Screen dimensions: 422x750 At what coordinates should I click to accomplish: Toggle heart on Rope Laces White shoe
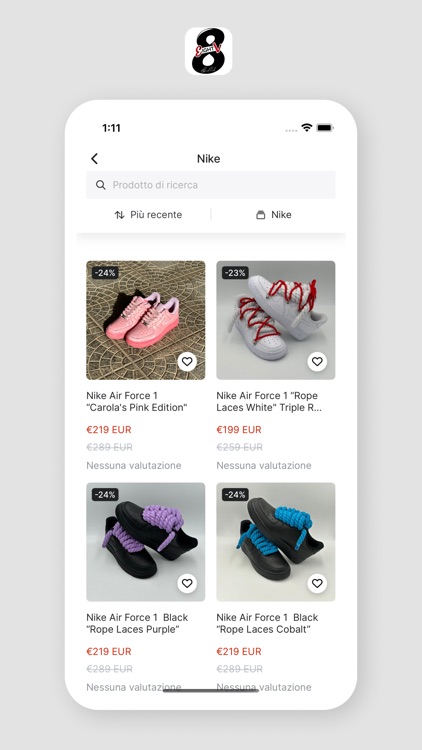(x=317, y=362)
